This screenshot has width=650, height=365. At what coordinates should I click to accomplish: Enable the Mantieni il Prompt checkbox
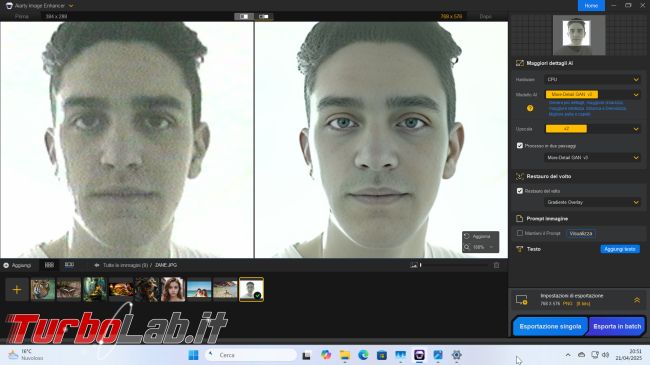click(x=520, y=233)
